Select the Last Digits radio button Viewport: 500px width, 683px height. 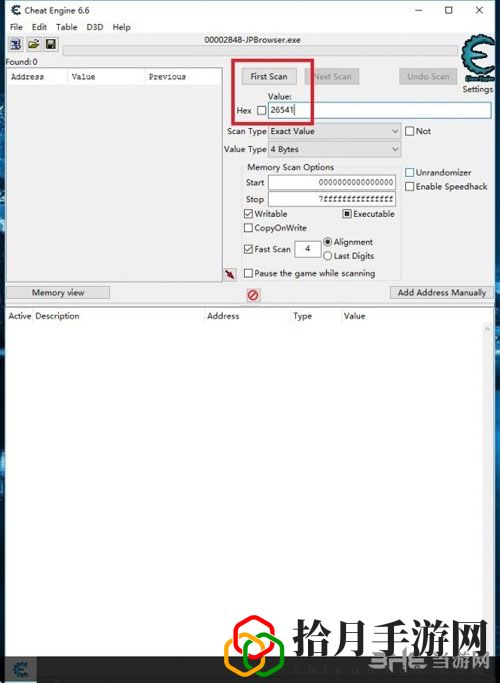tap(328, 256)
